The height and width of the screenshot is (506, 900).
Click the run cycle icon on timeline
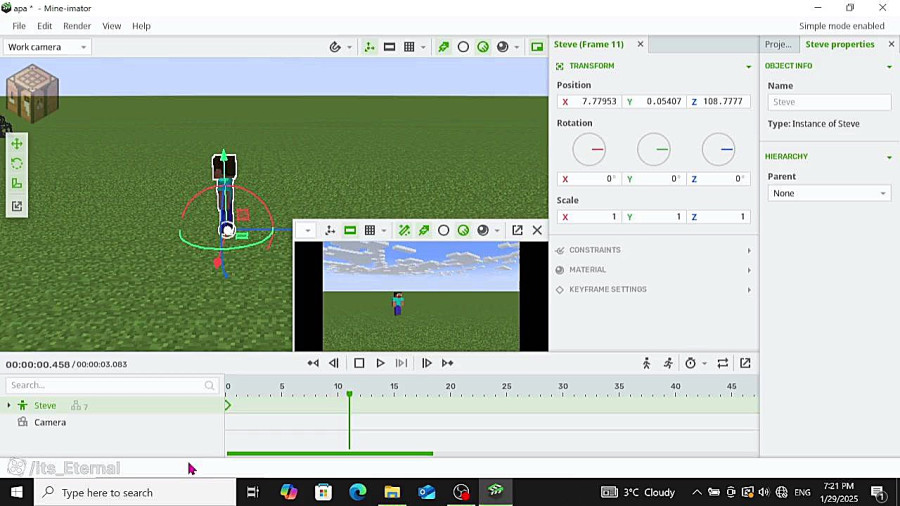click(668, 363)
